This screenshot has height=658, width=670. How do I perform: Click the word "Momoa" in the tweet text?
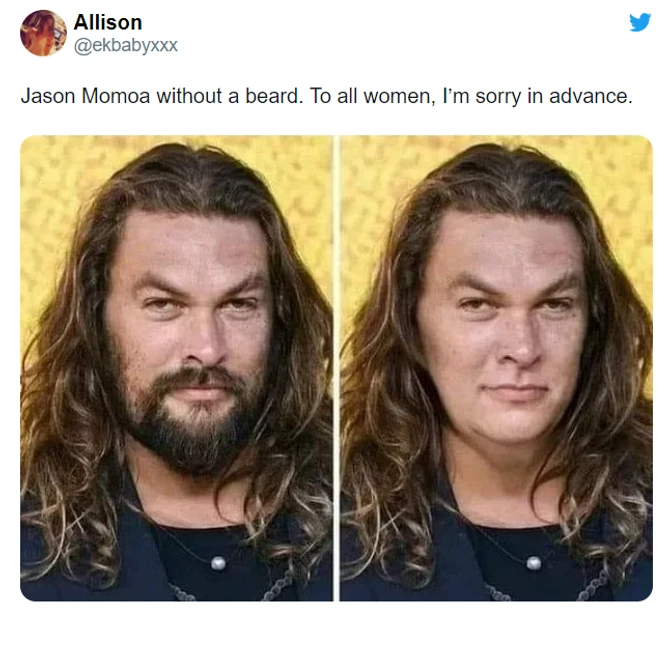pos(115,96)
